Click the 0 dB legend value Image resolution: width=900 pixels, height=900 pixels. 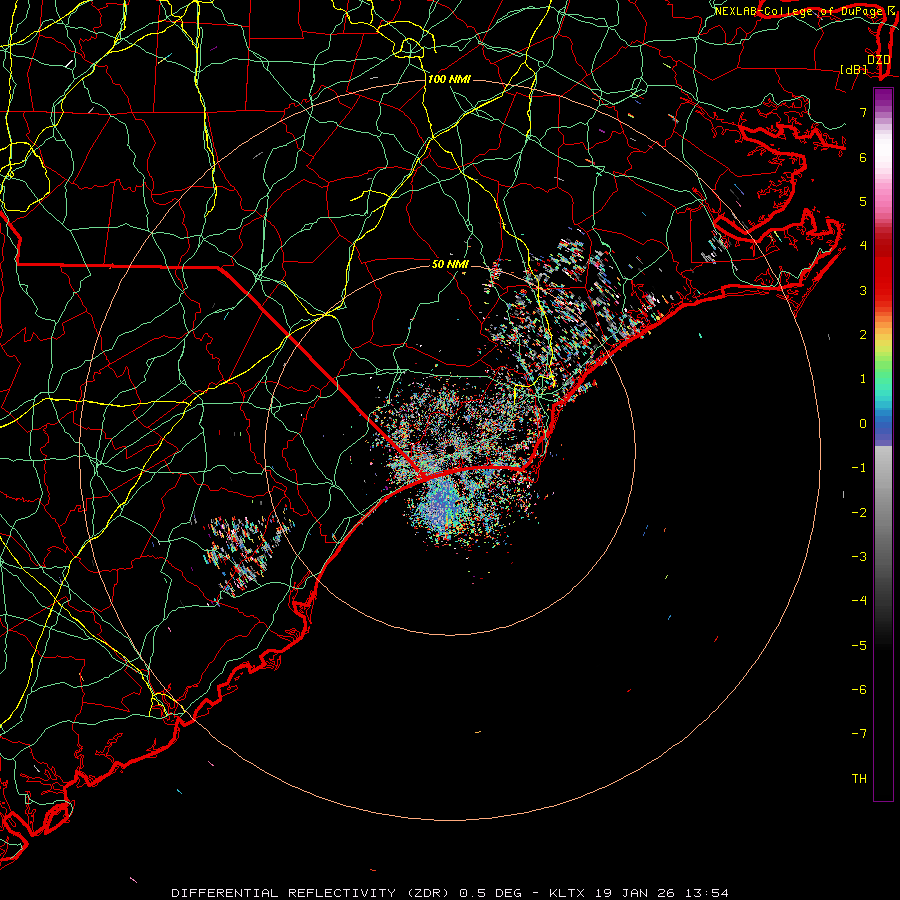(x=863, y=424)
